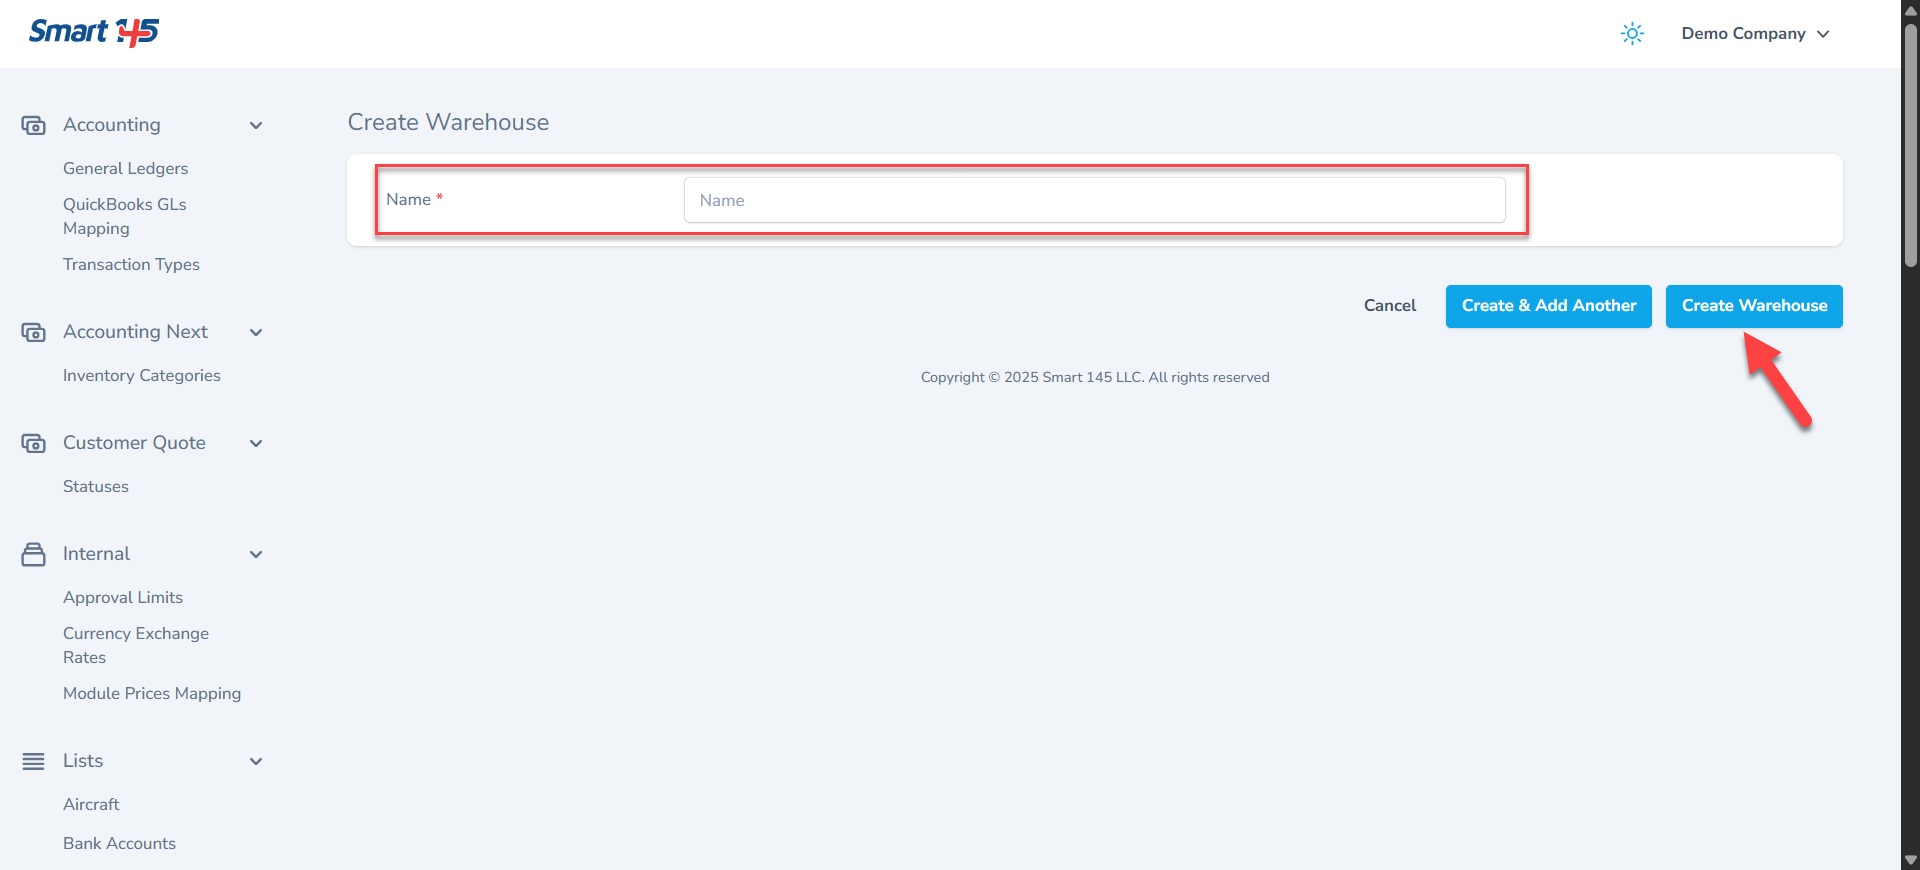The width and height of the screenshot is (1920, 870).
Task: Collapse the Customer Quote chevron
Action: pos(256,443)
